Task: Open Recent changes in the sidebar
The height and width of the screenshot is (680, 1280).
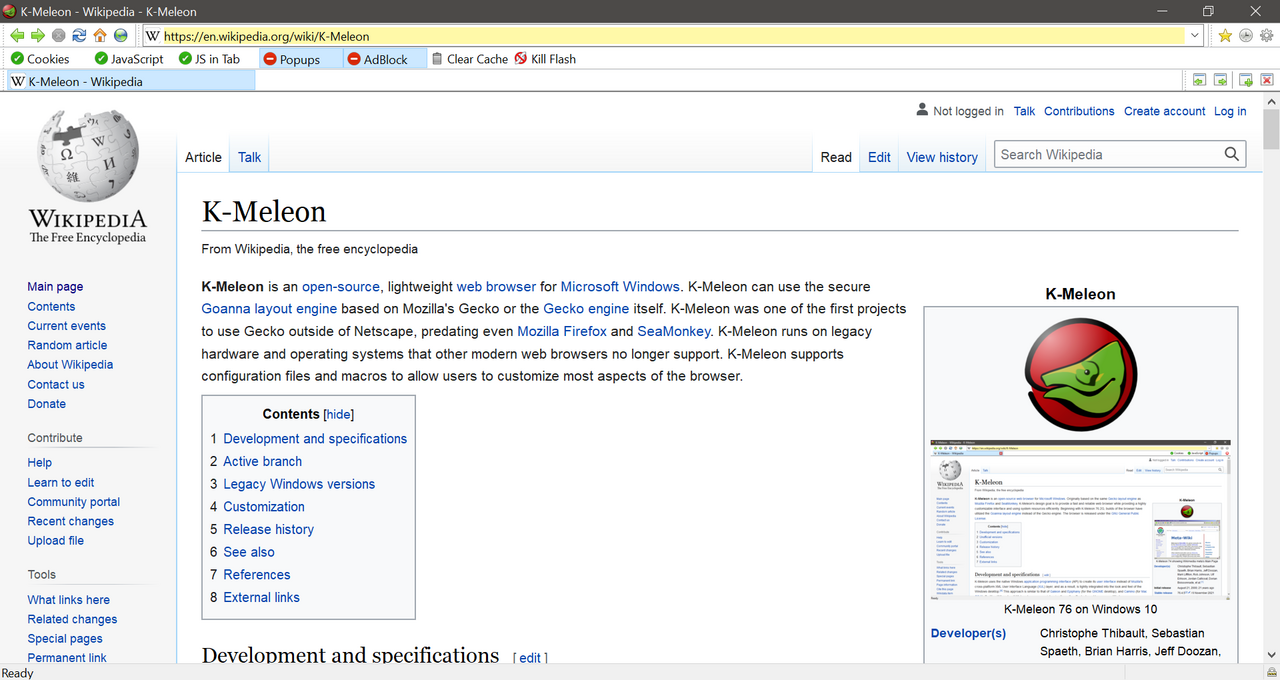Action: [x=70, y=521]
